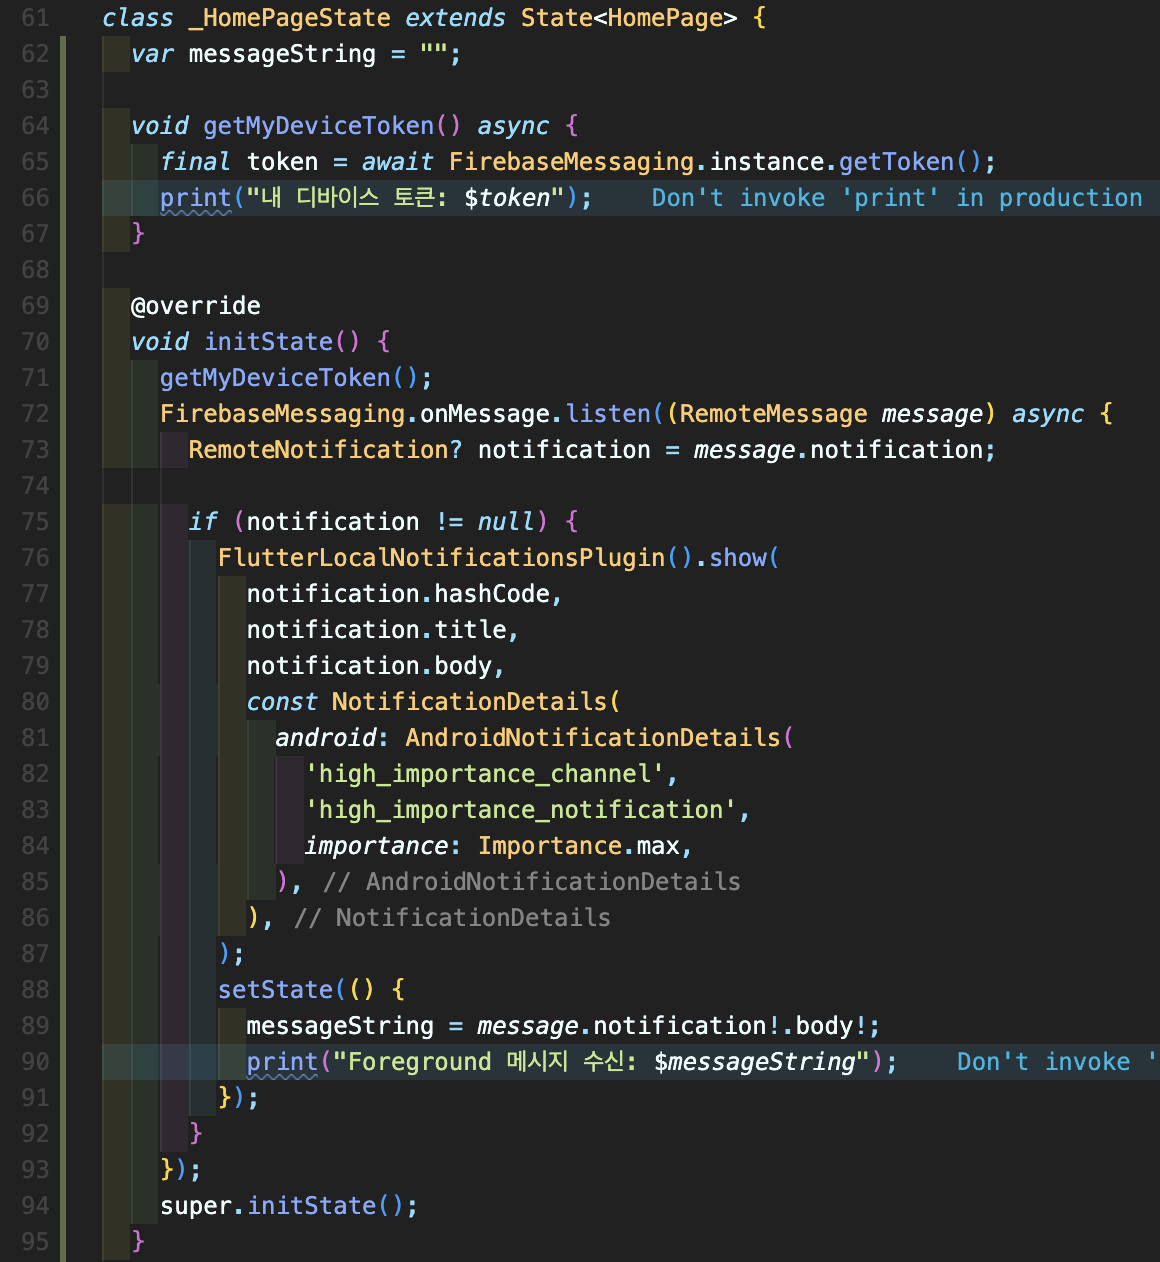Click the onMessage property on line 72
Screen dimensions: 1160x1262
484,414
